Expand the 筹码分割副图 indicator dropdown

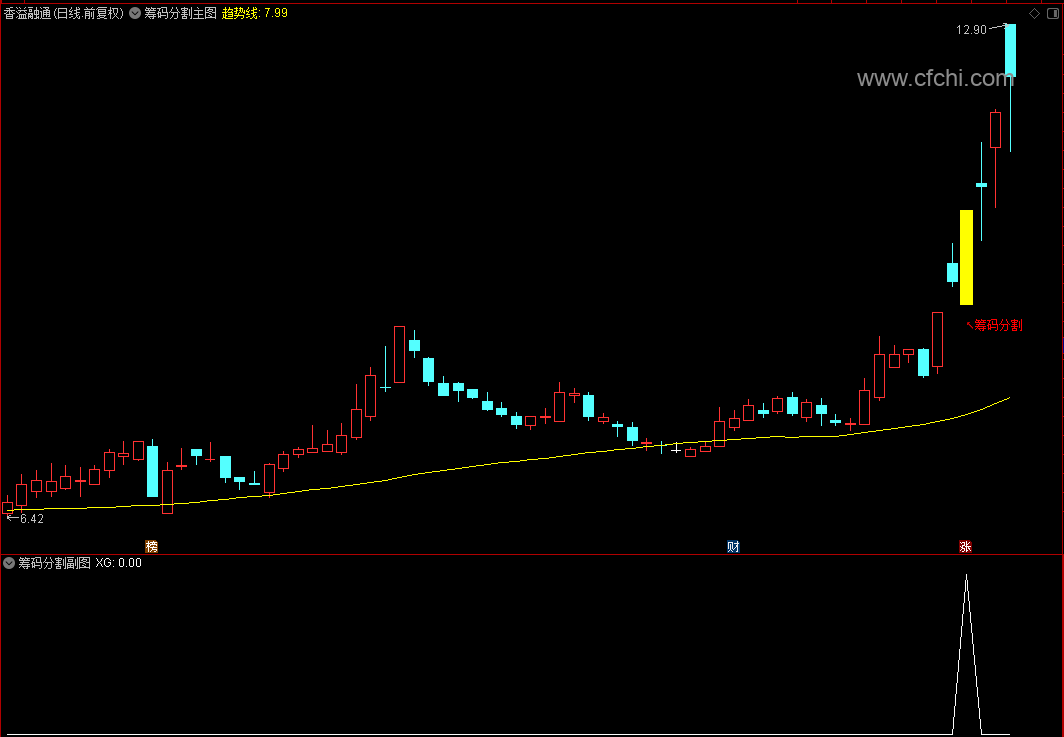[x=9, y=563]
